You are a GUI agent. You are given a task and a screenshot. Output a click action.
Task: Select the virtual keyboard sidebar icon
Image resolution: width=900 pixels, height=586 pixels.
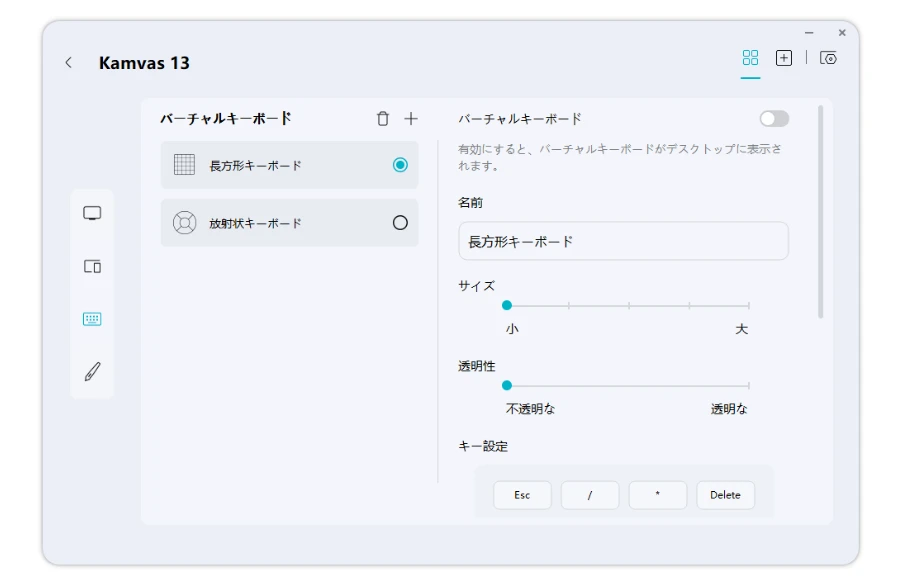tap(92, 319)
